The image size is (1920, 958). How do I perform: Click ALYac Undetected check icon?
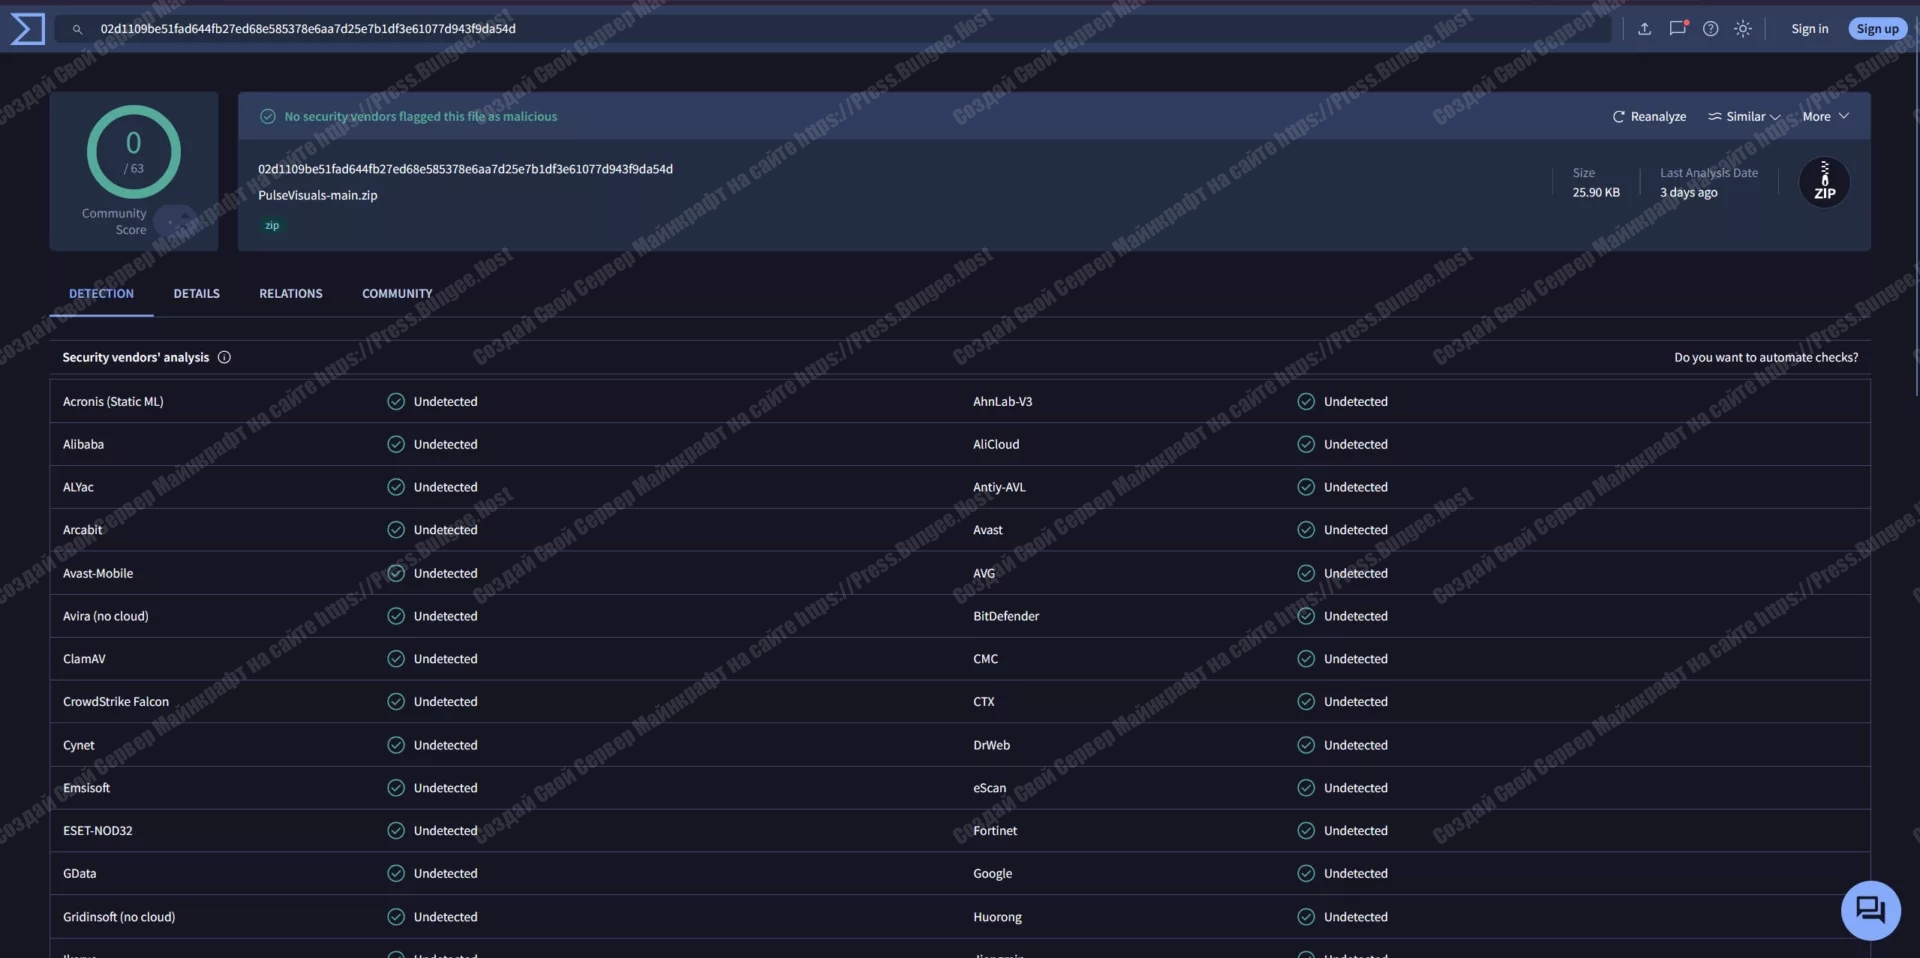(x=396, y=488)
